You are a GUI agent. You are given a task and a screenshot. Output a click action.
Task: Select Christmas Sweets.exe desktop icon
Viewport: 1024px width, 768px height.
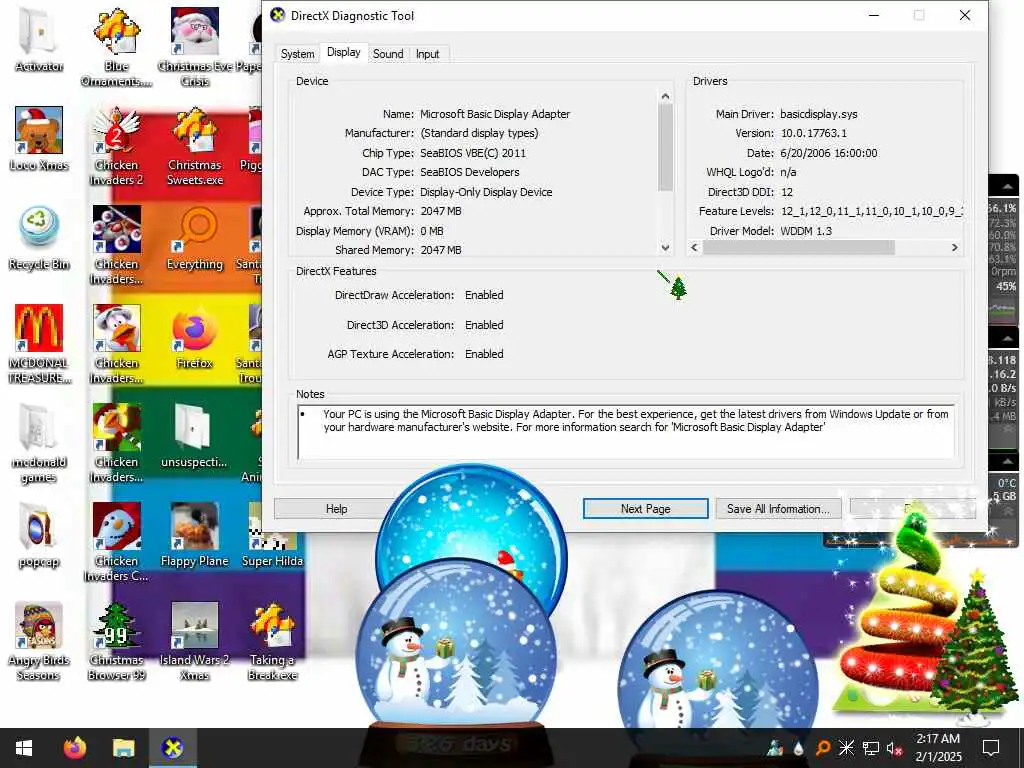(195, 146)
